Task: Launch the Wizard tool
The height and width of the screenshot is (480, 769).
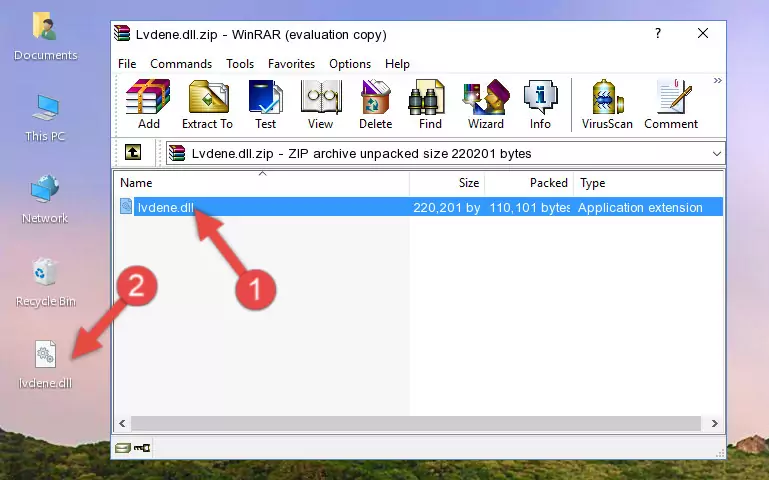Action: (486, 104)
